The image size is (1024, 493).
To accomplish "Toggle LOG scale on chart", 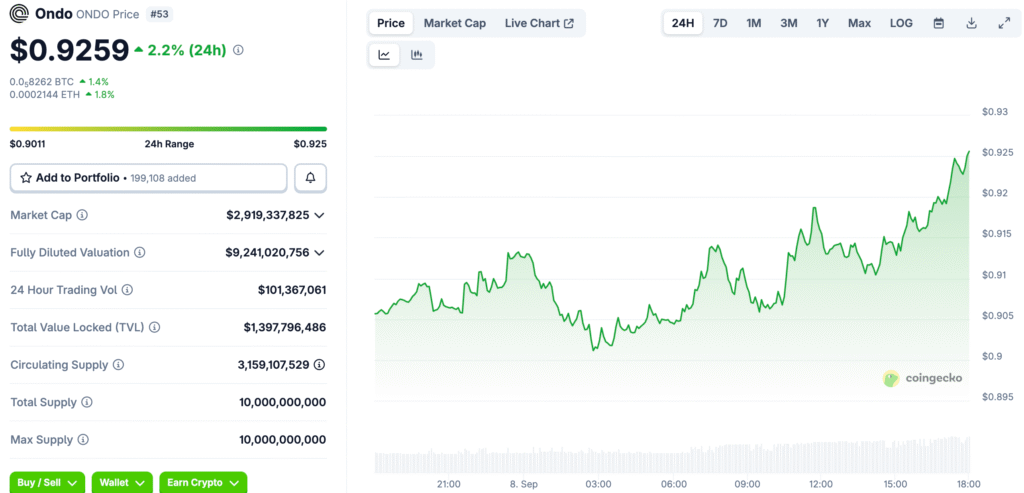I will coord(901,24).
